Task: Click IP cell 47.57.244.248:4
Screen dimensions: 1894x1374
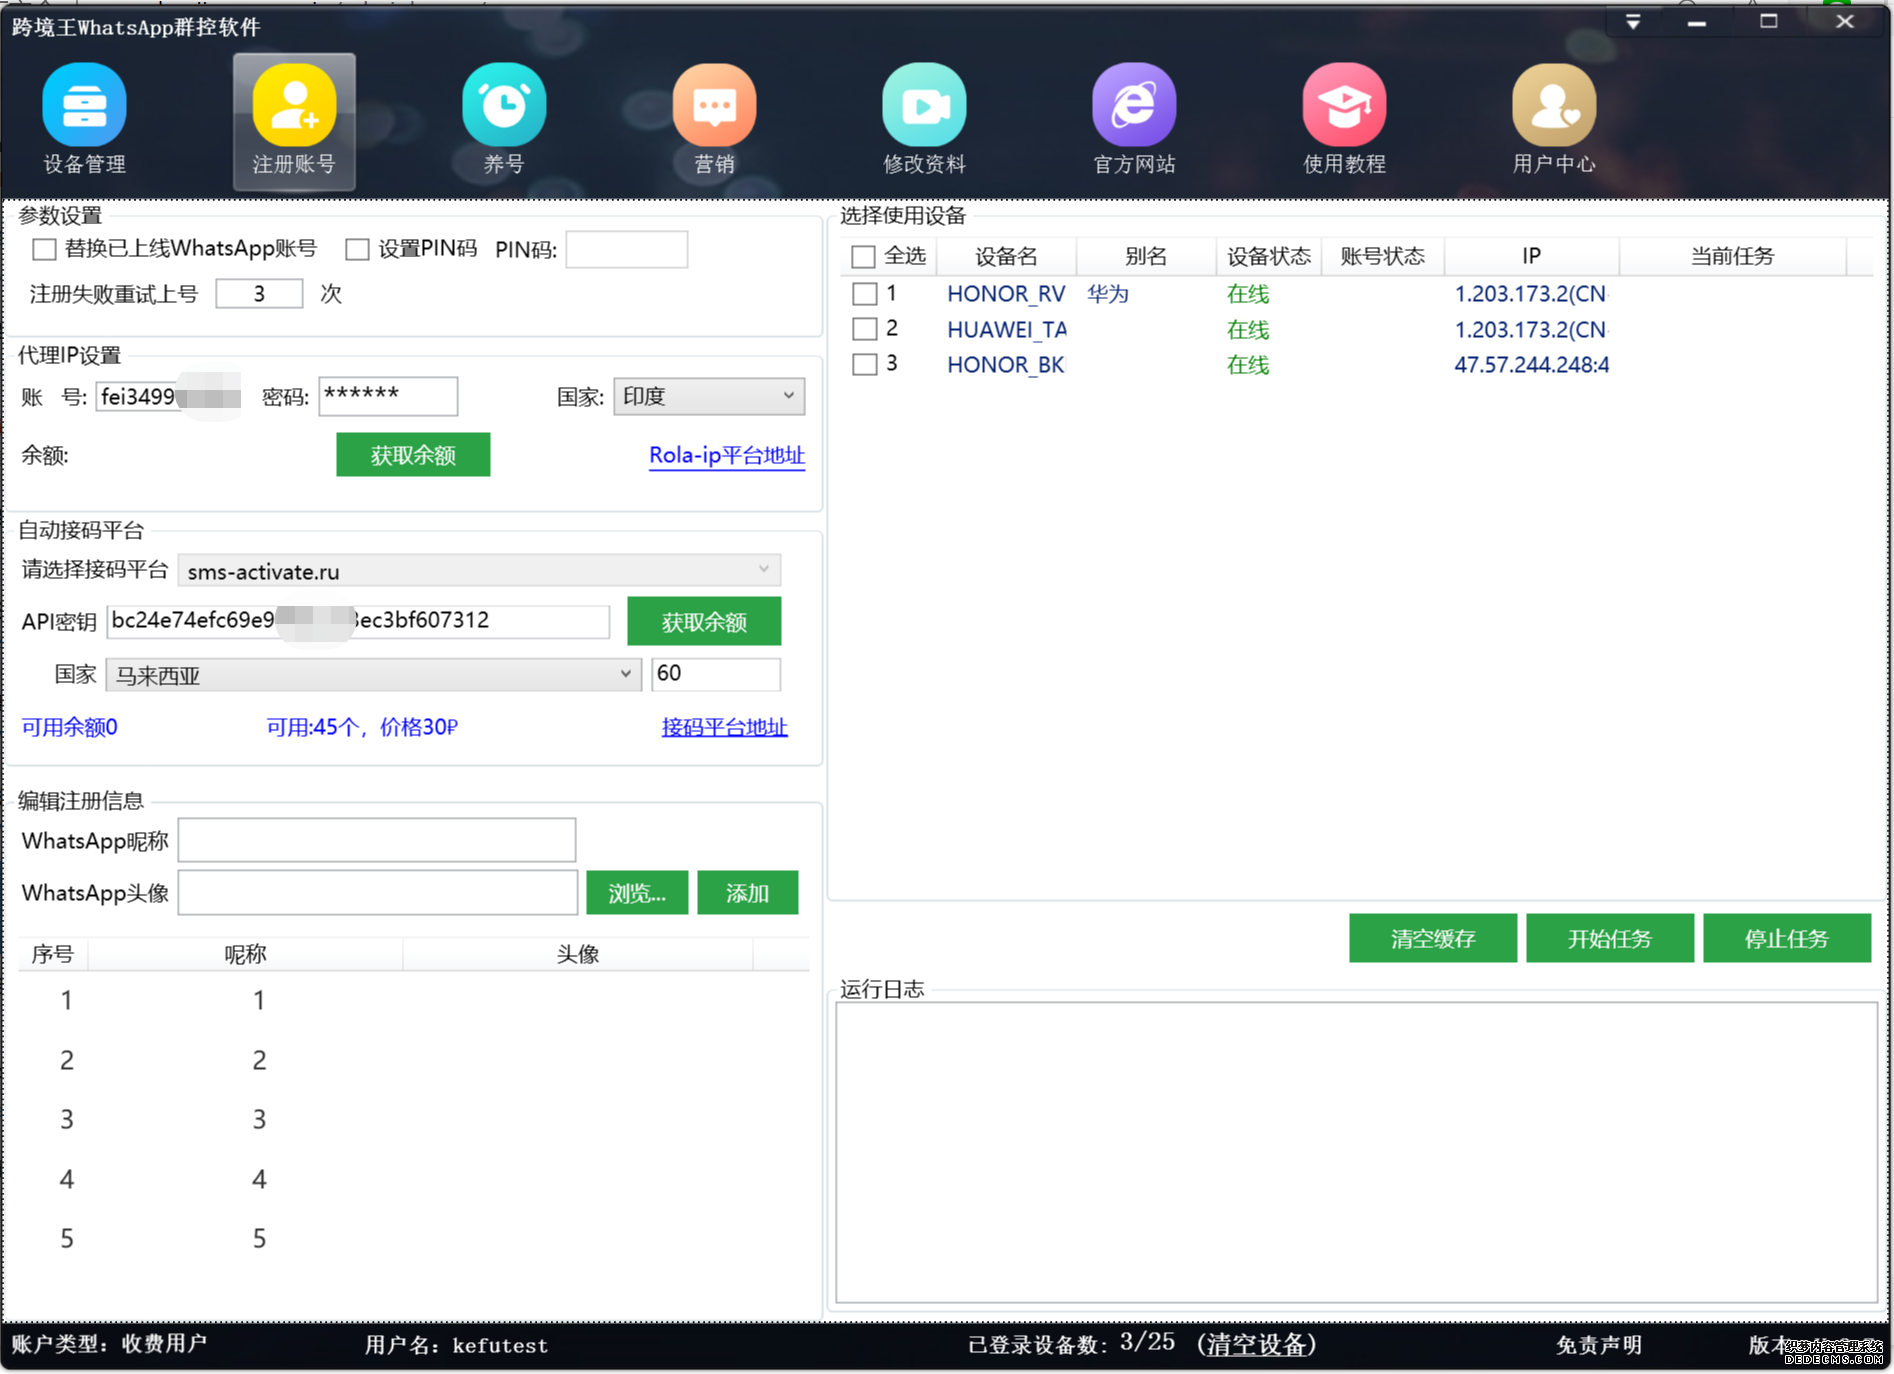Action: tap(1531, 364)
